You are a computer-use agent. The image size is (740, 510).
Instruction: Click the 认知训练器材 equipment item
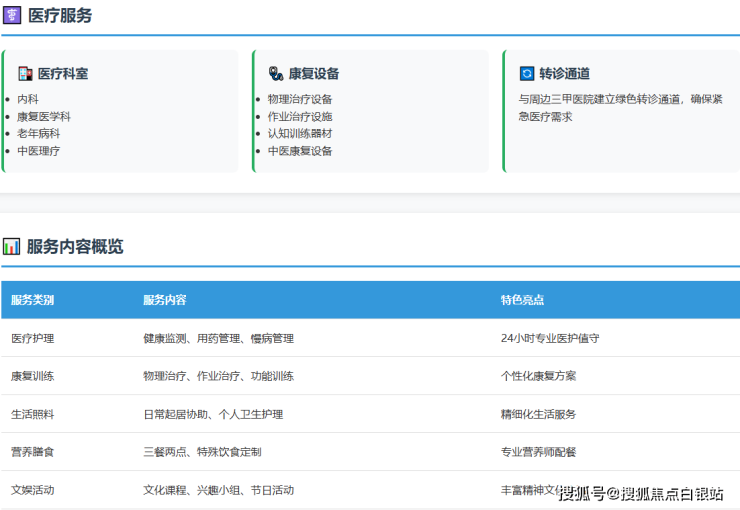(300, 133)
